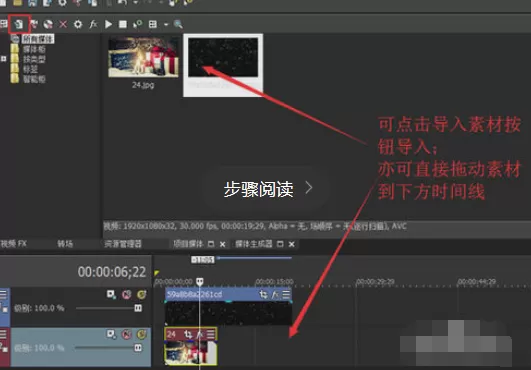
Task: Click the 00:00:29:29 ruler mark
Action: pyautogui.click(x=376, y=281)
